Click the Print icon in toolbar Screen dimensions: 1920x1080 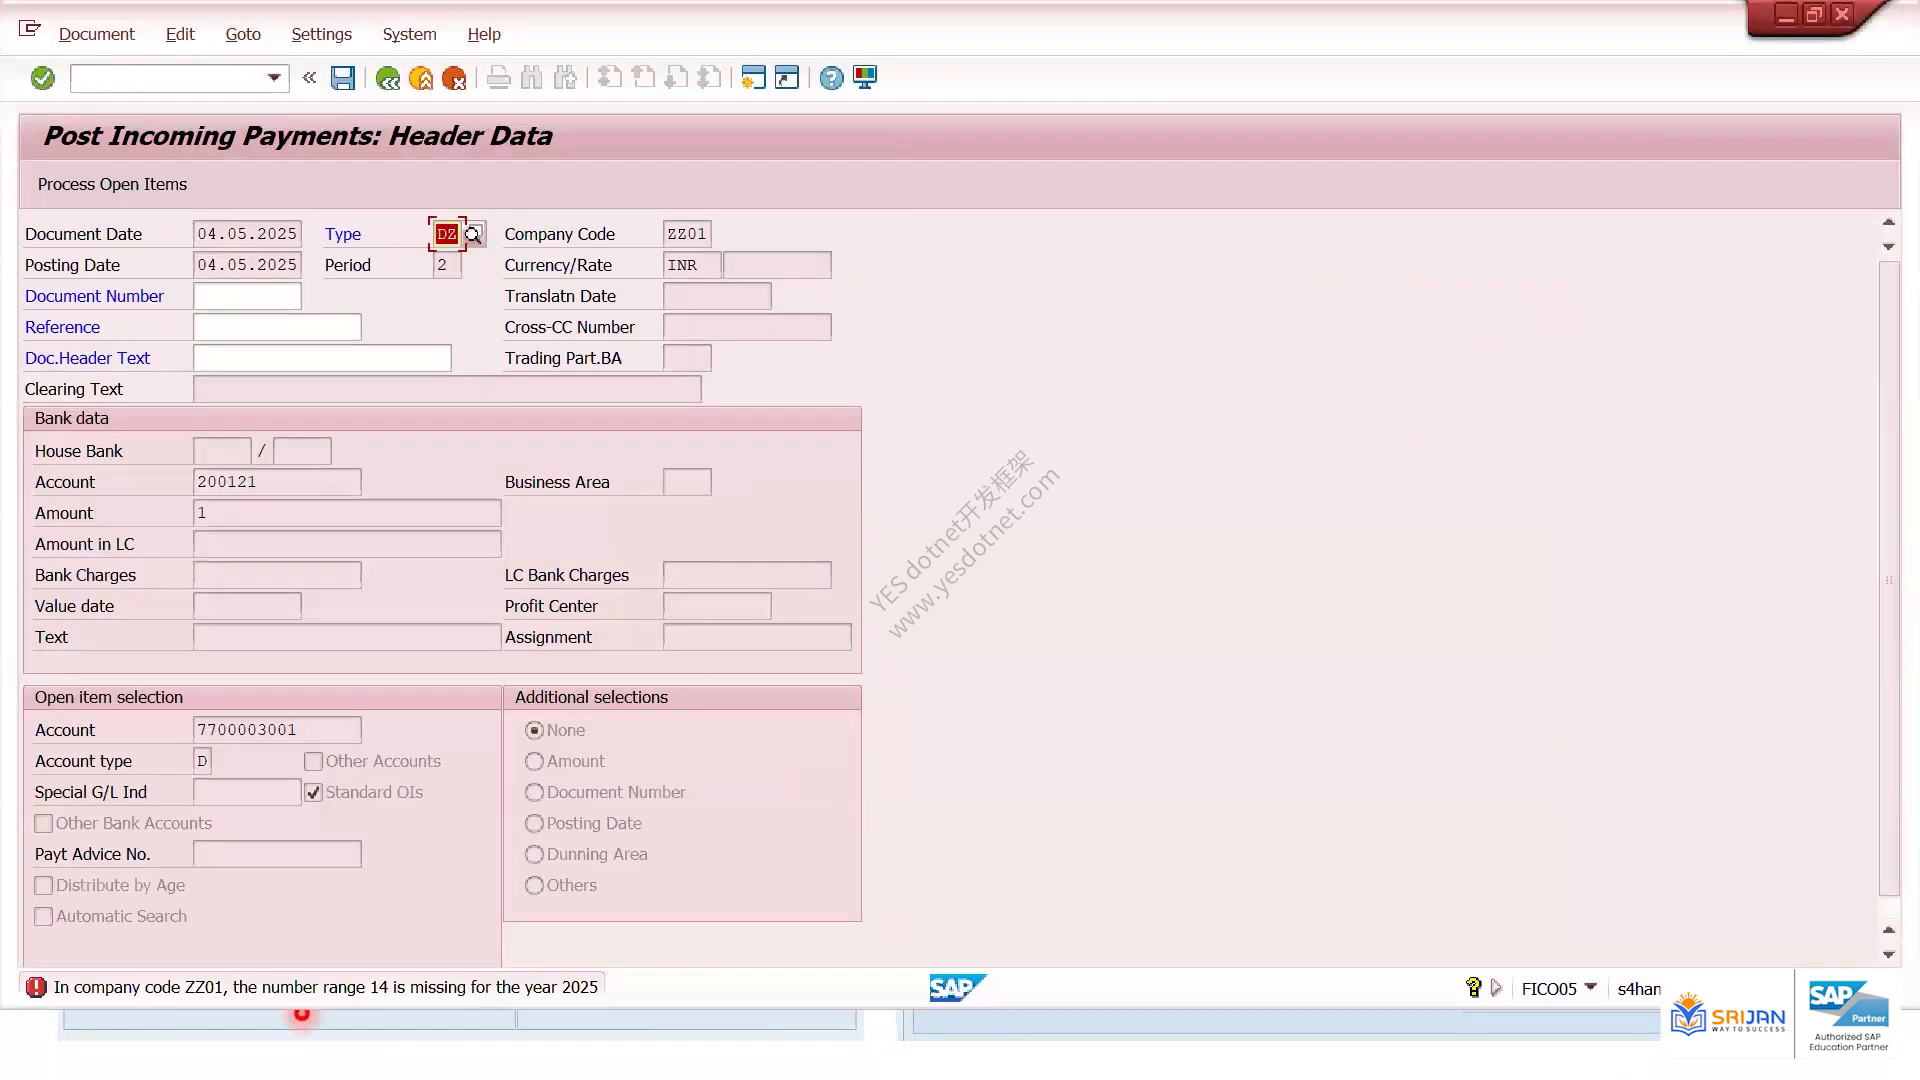click(498, 78)
